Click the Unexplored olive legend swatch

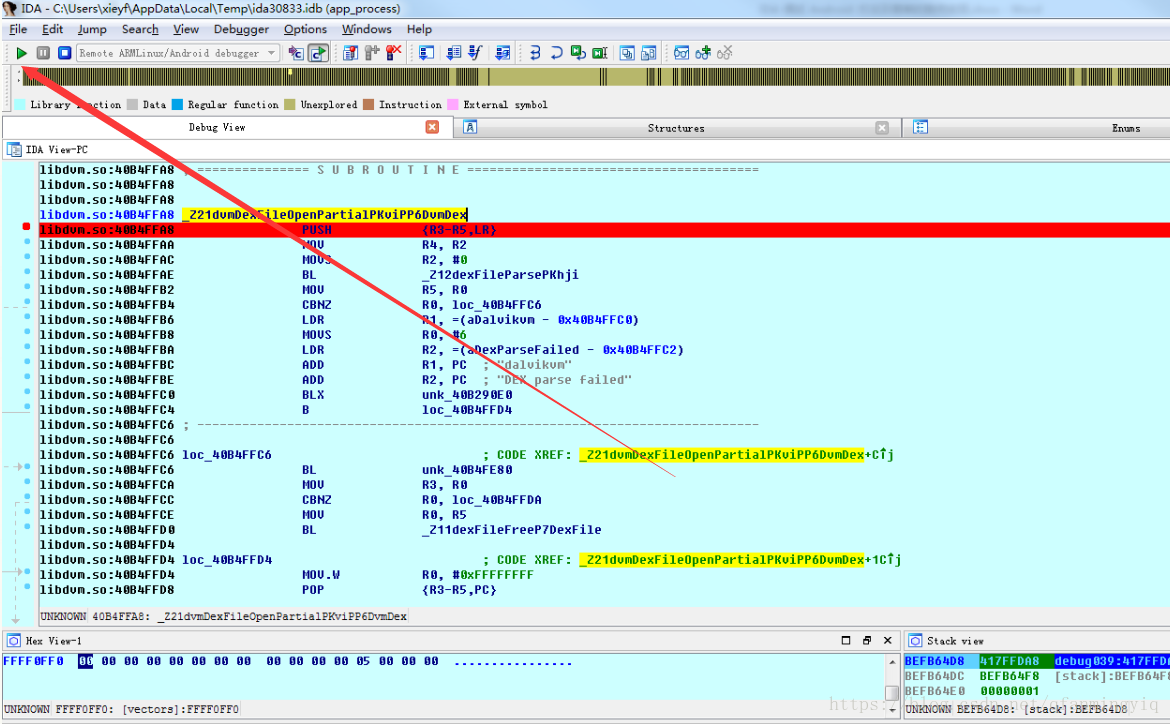click(290, 104)
